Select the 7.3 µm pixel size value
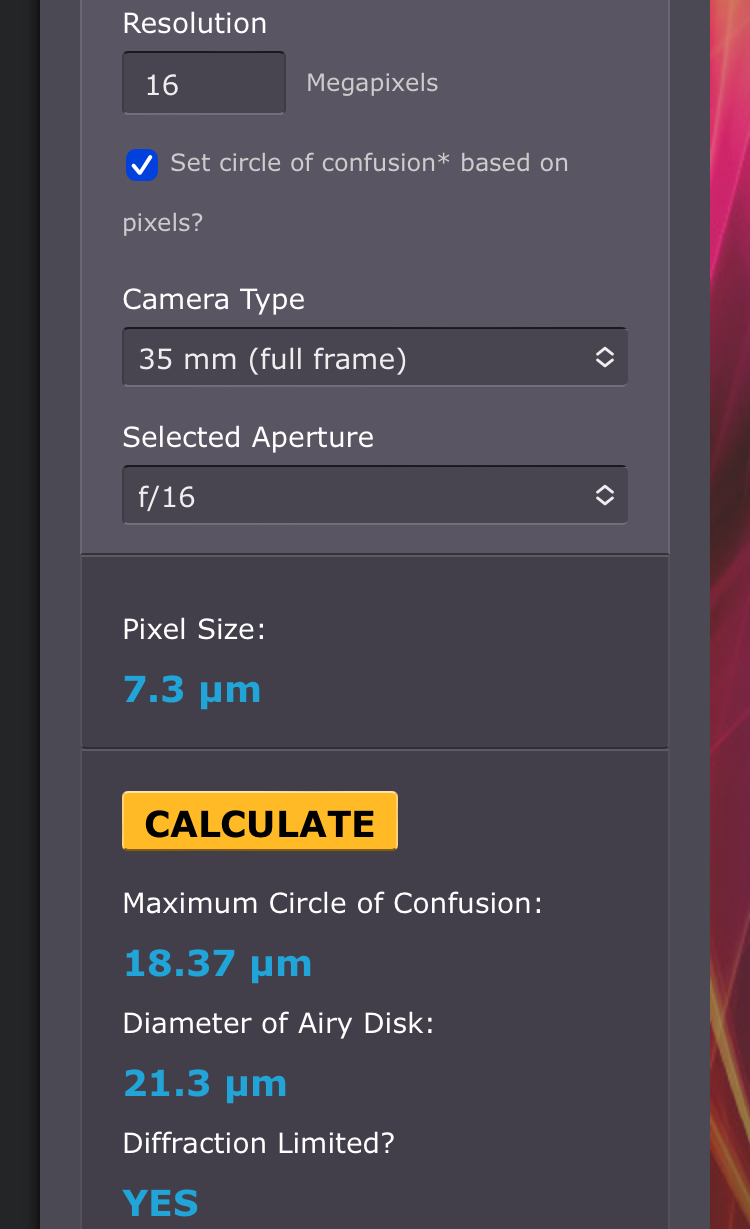The height and width of the screenshot is (1229, 750). tap(192, 689)
